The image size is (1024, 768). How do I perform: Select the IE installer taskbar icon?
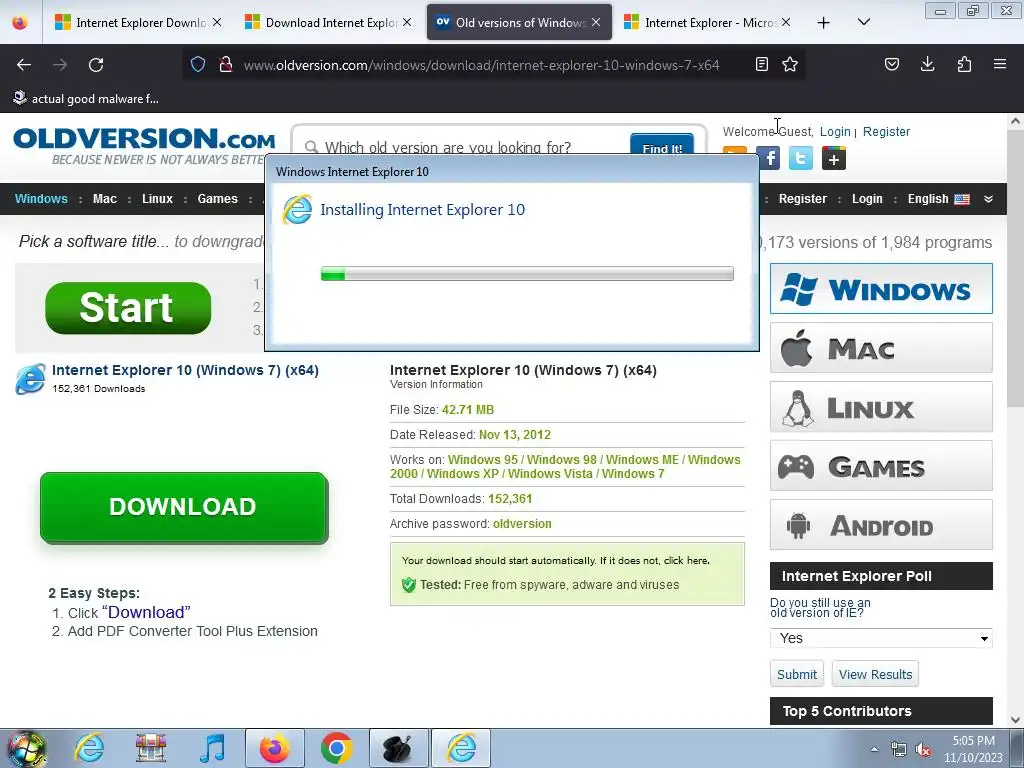pos(461,748)
